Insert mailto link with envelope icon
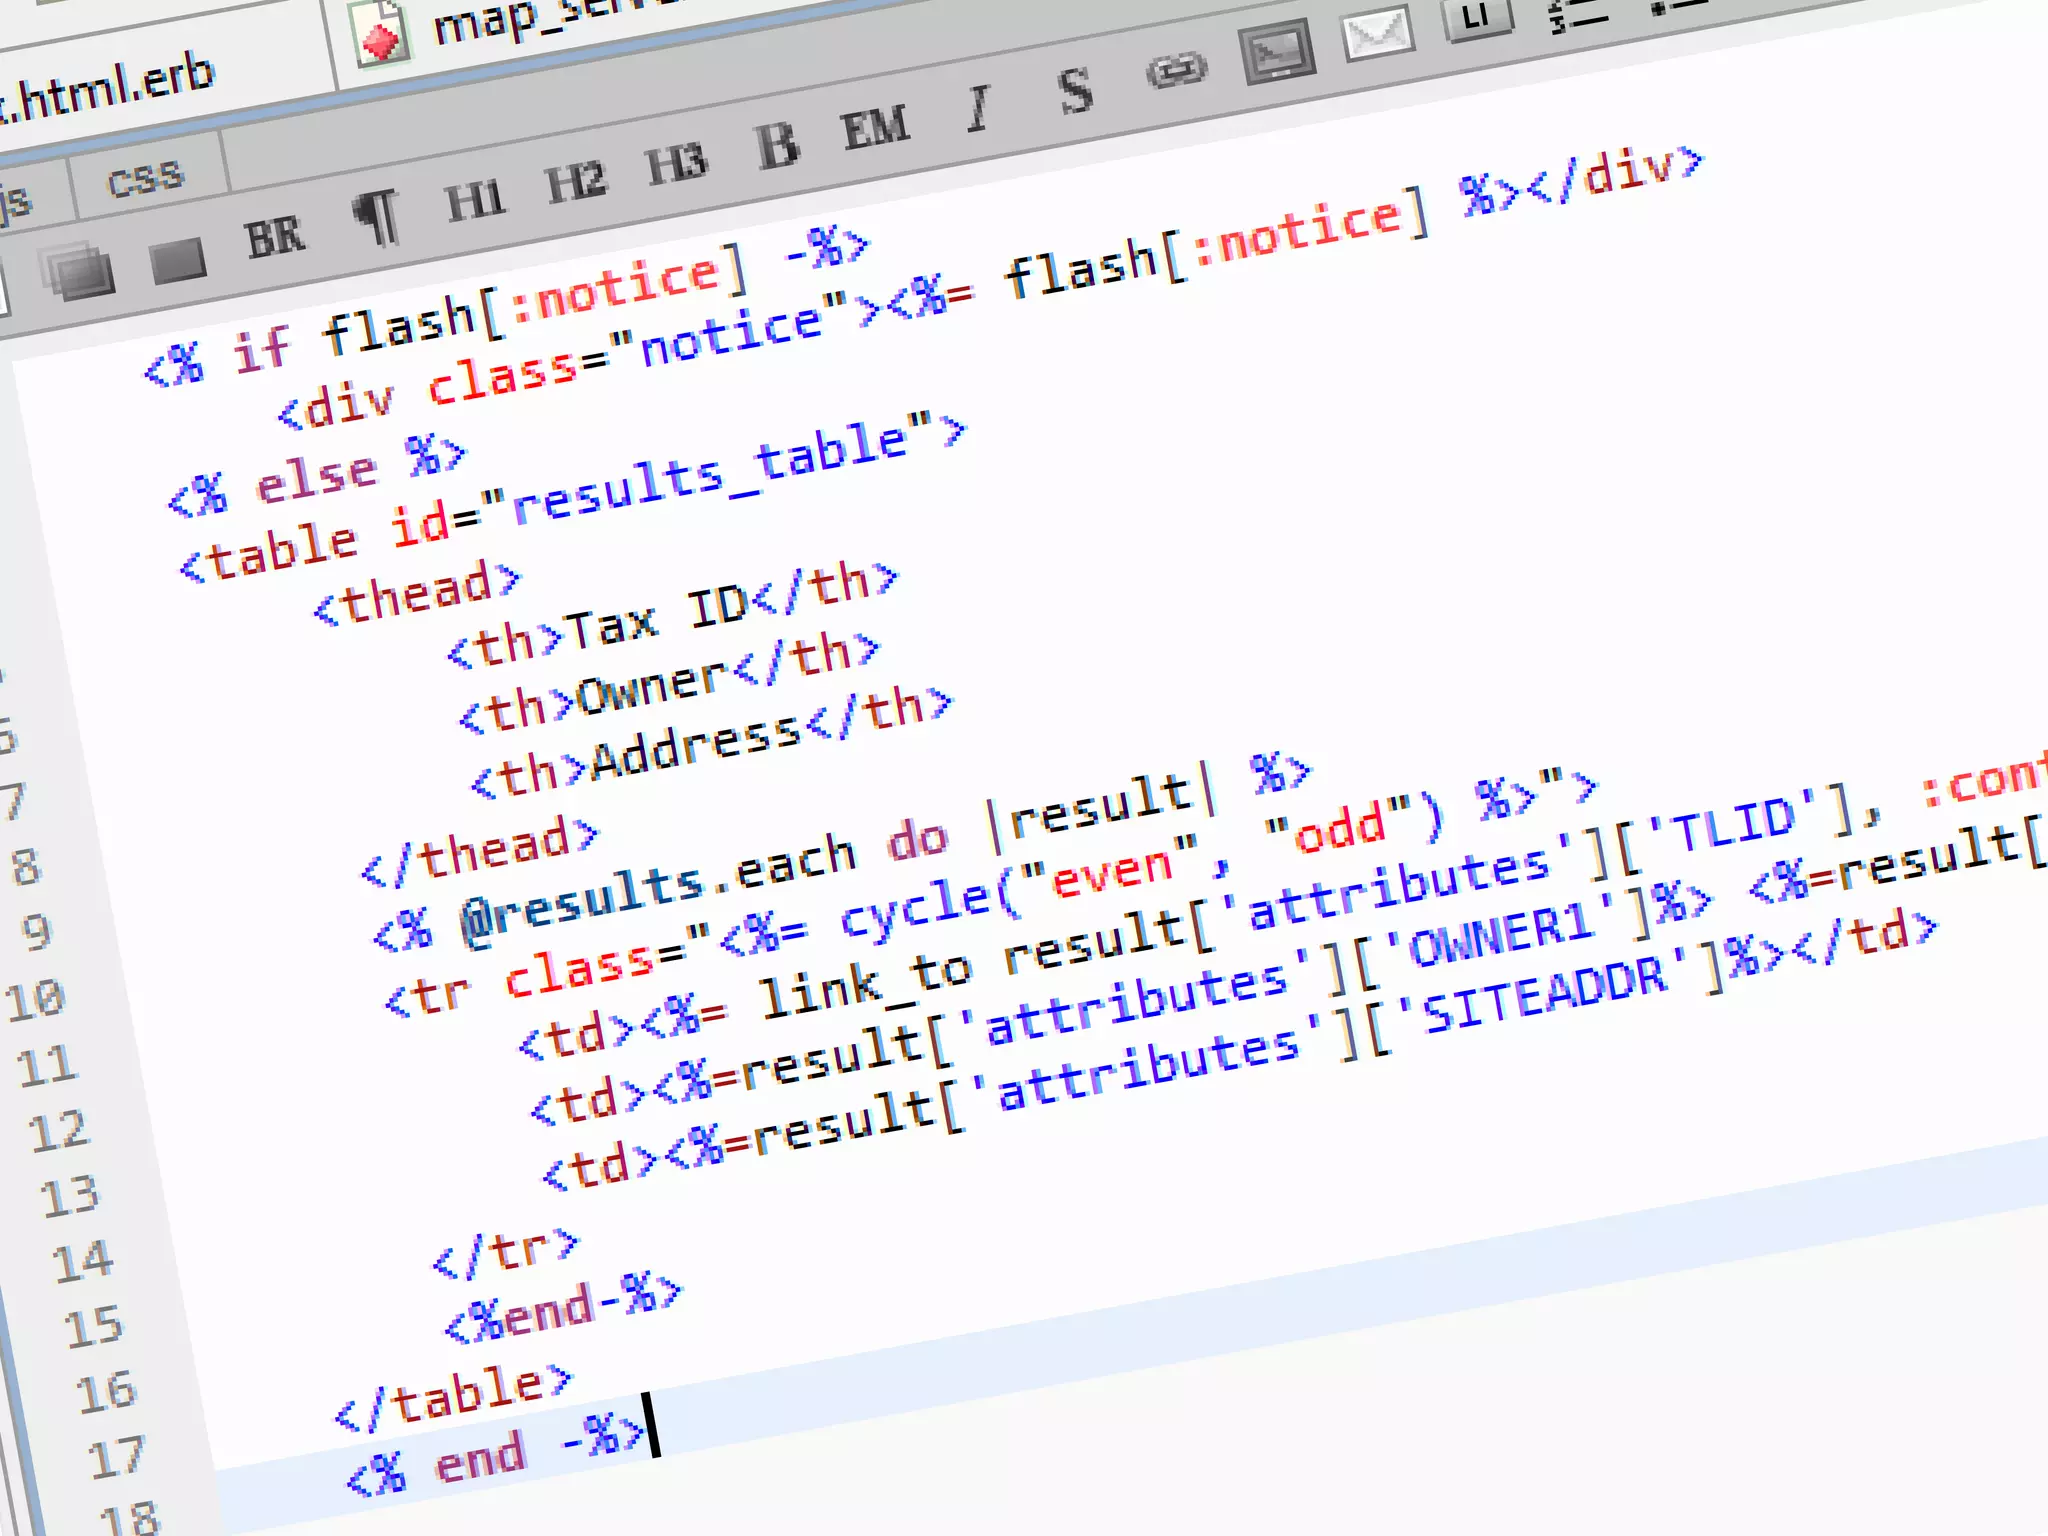Screen dimensions: 2048x1536 tap(1377, 35)
